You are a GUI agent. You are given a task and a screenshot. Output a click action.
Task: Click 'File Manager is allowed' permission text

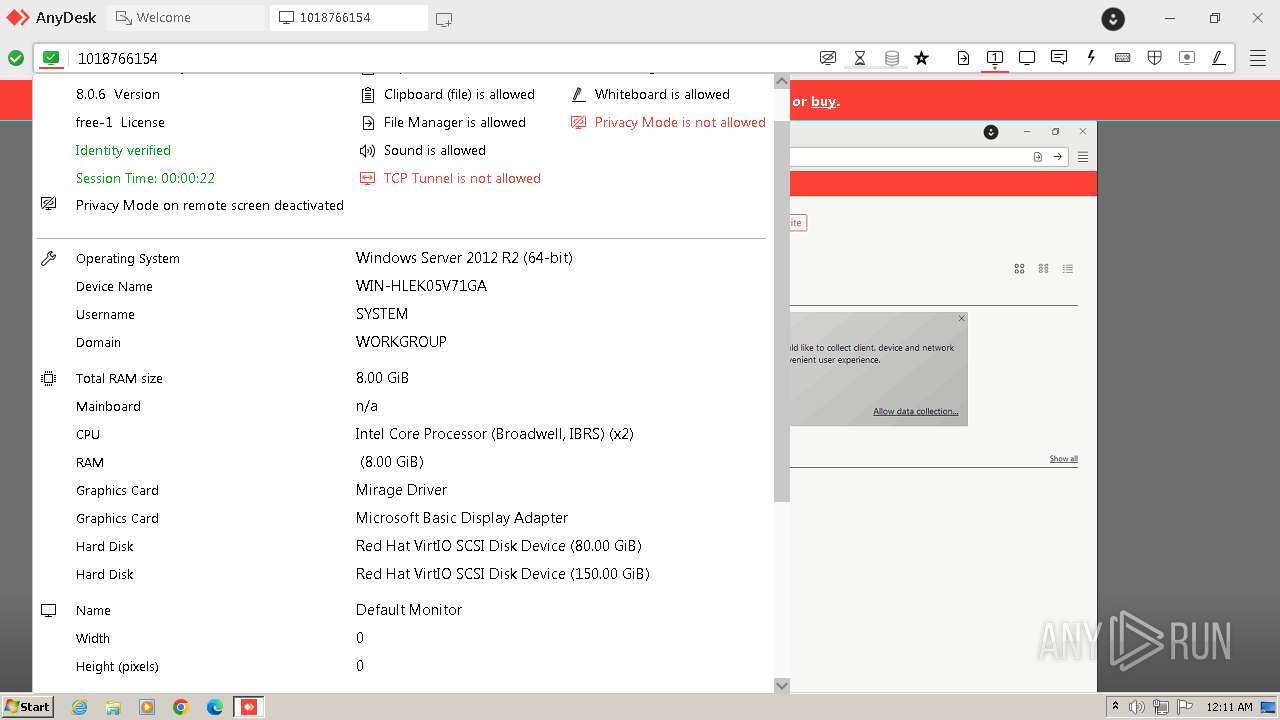[455, 122]
